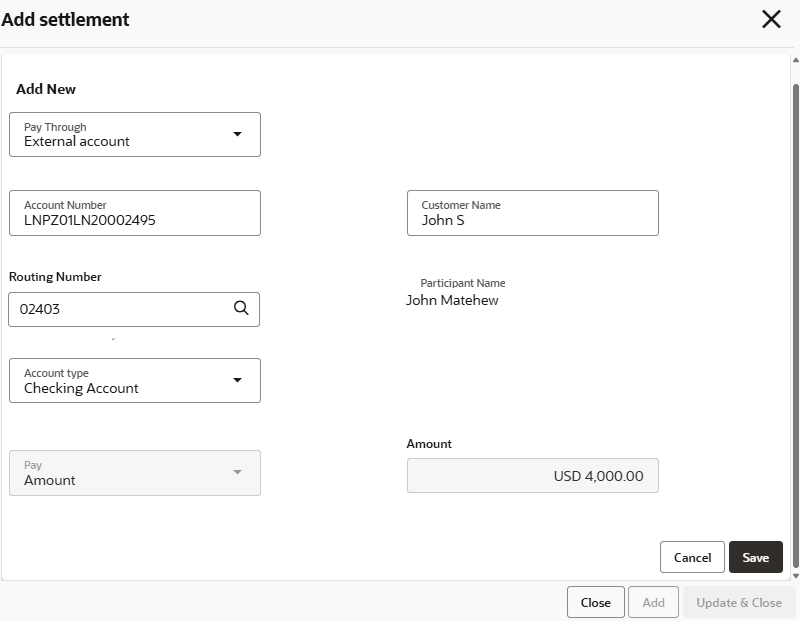Save the new settlement entry
The height and width of the screenshot is (621, 800).
755,557
